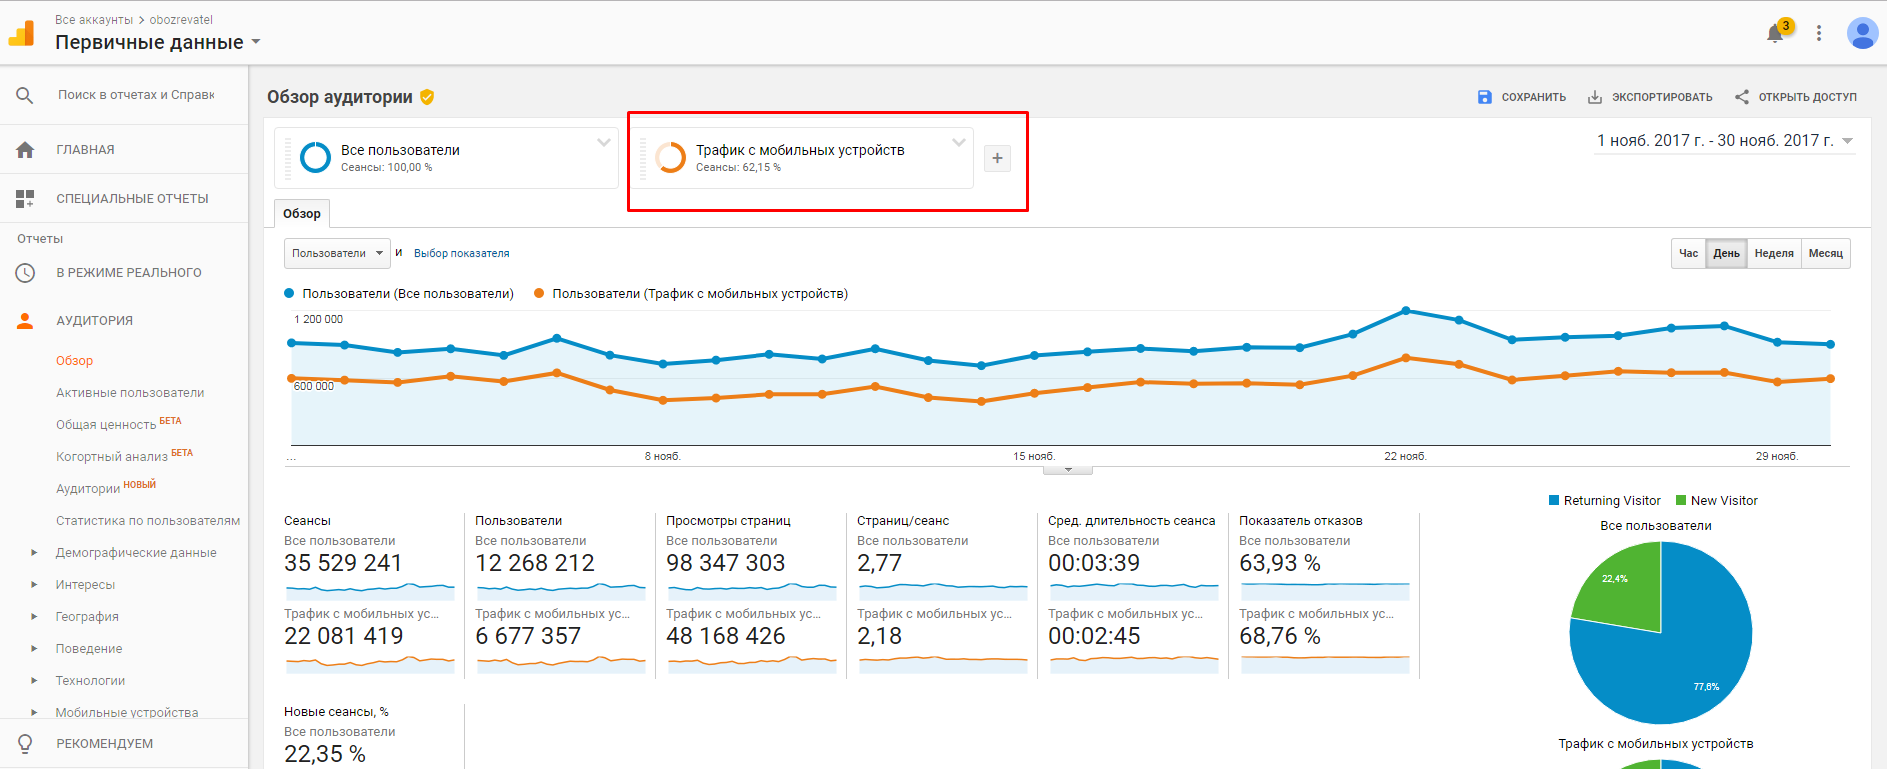Expand the Все пользователи segment chevron
Screen dimensions: 1887x769
click(x=604, y=142)
